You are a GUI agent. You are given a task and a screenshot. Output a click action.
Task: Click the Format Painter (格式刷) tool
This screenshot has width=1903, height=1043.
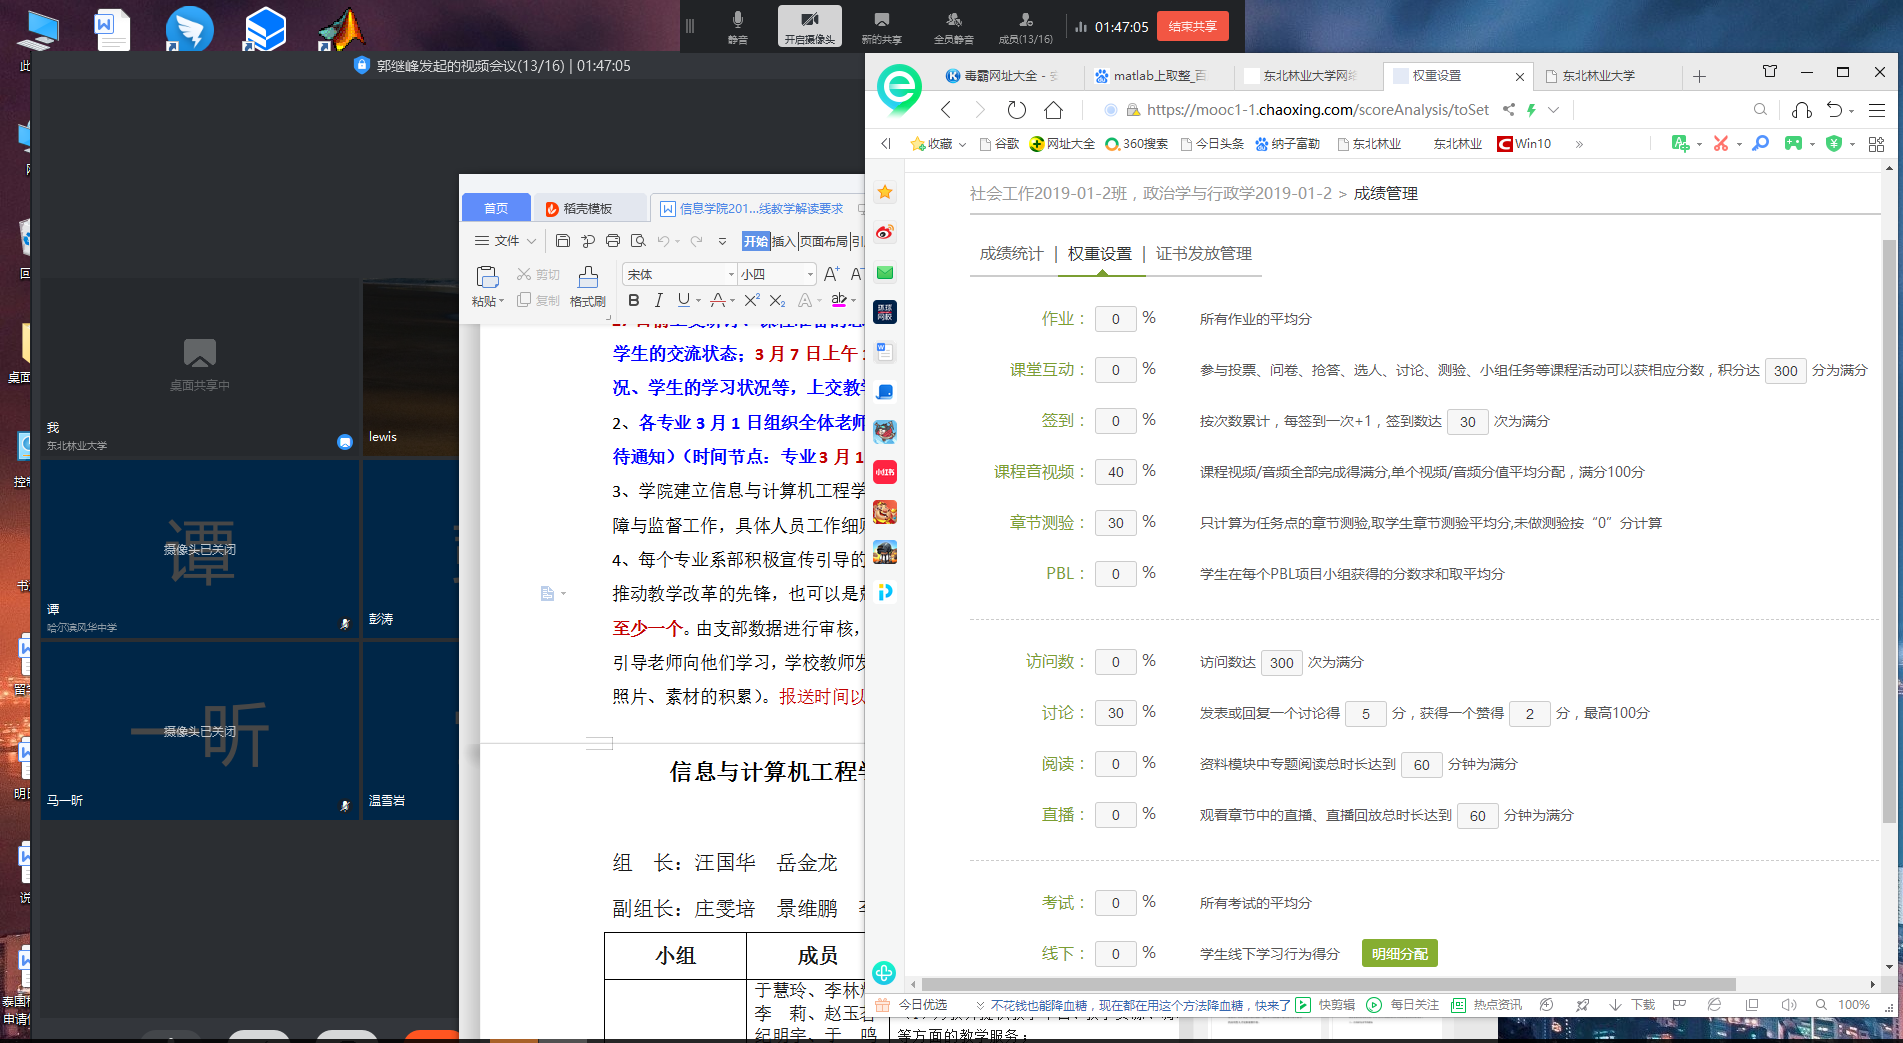click(588, 285)
